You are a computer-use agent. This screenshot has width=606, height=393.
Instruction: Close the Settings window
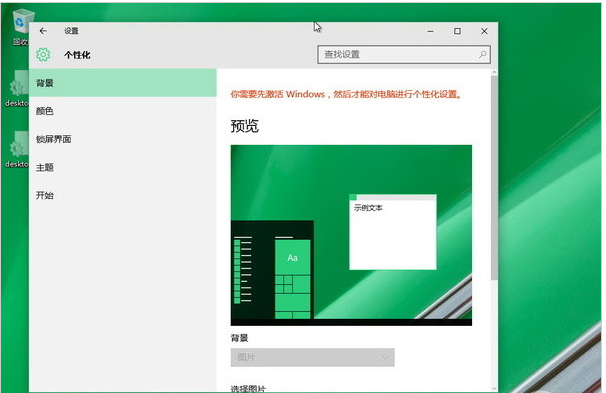484,31
